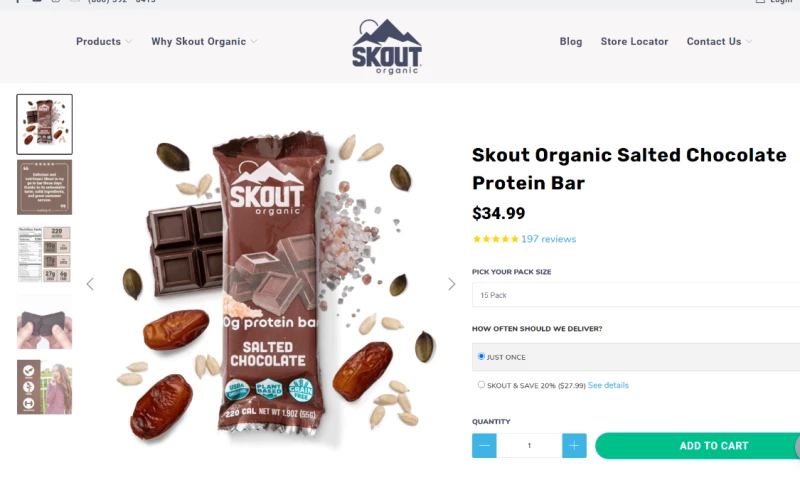Screen dimensions: 800x480
Task: View the customer quote thumbnail
Action: click(44, 187)
